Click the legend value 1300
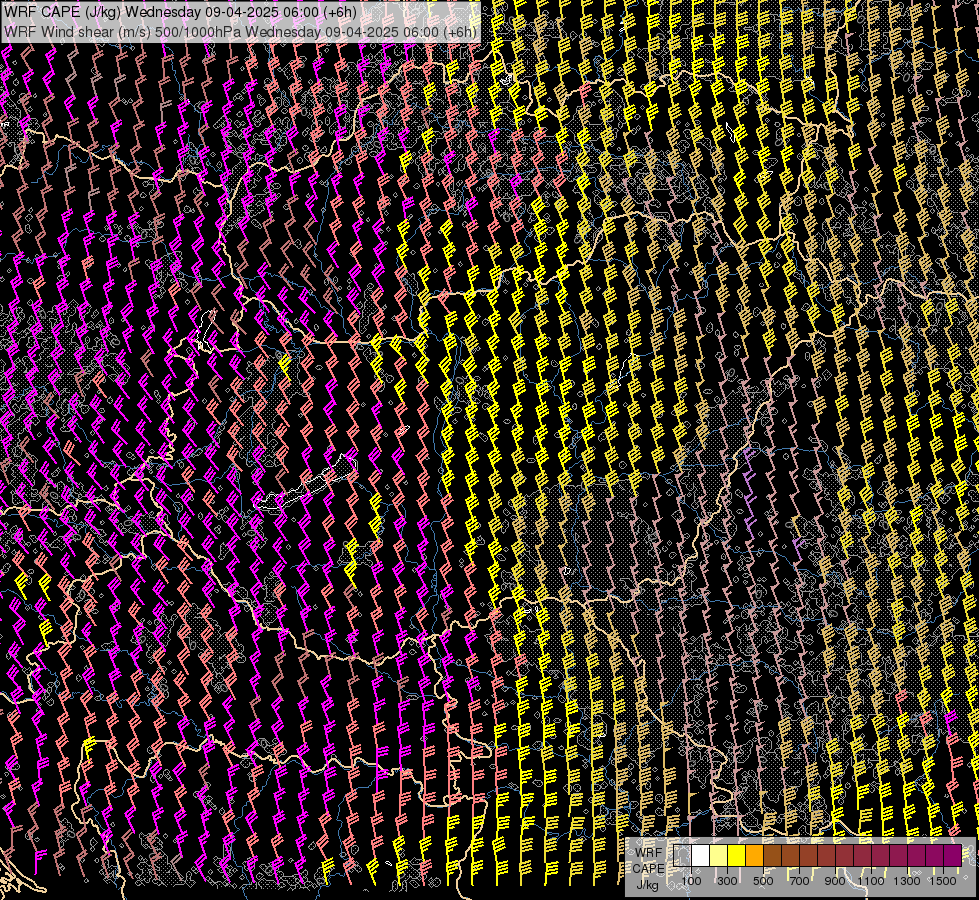Screen dimensions: 979x900 907,881
